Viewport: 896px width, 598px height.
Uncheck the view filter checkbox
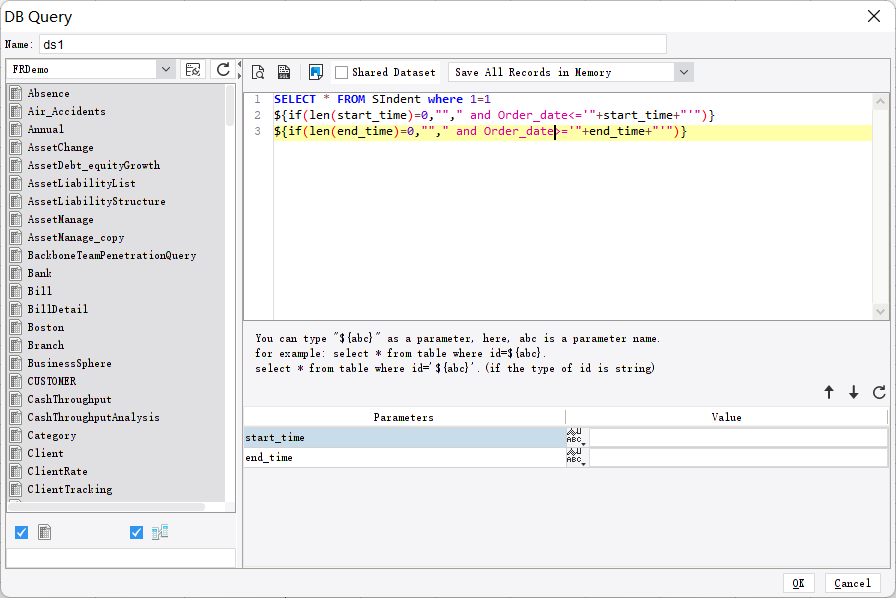coord(136,532)
